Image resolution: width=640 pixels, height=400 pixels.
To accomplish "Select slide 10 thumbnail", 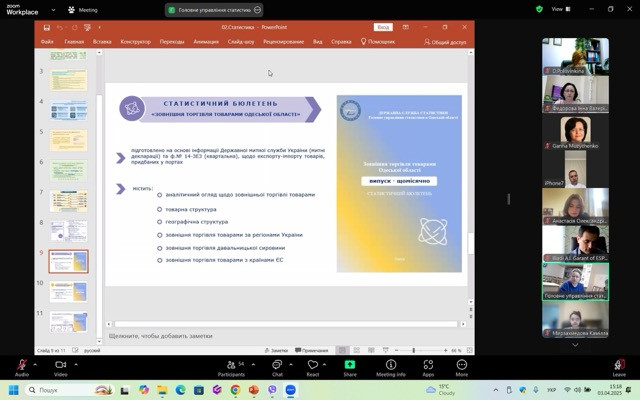I will click(68, 291).
